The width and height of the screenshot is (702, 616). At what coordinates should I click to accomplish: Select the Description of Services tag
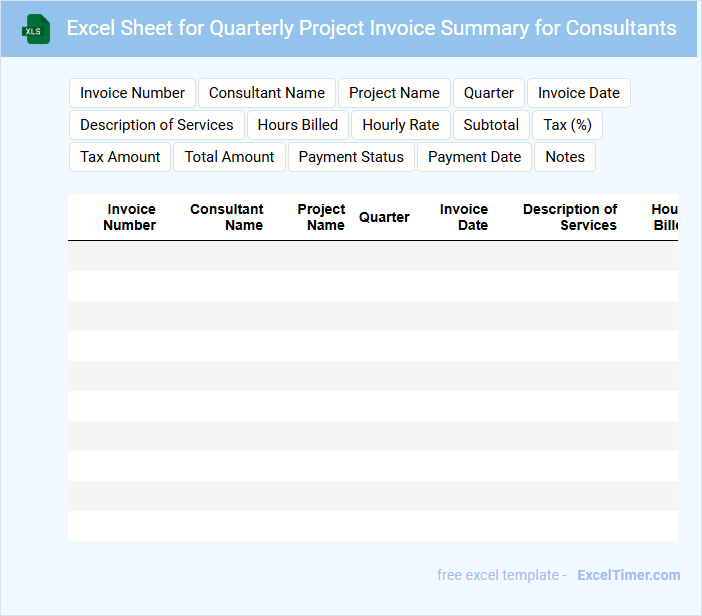[156, 125]
